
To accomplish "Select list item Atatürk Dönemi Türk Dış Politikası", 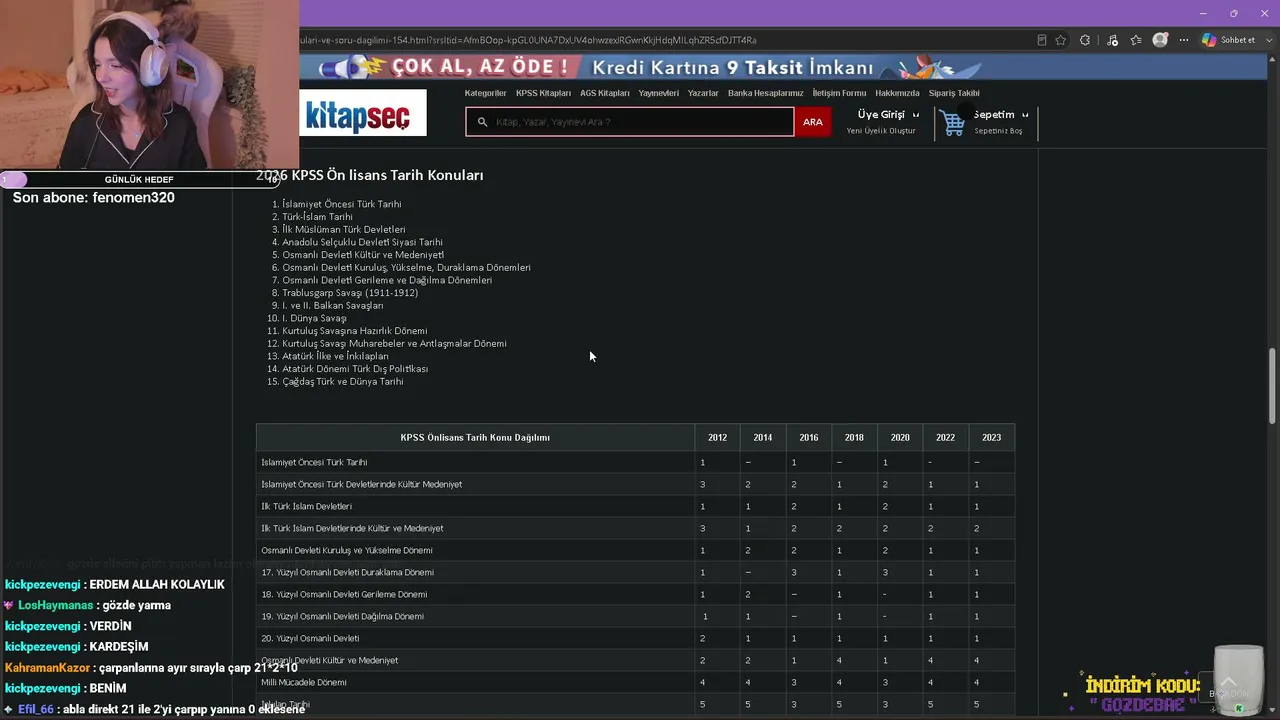I will click(x=355, y=369).
